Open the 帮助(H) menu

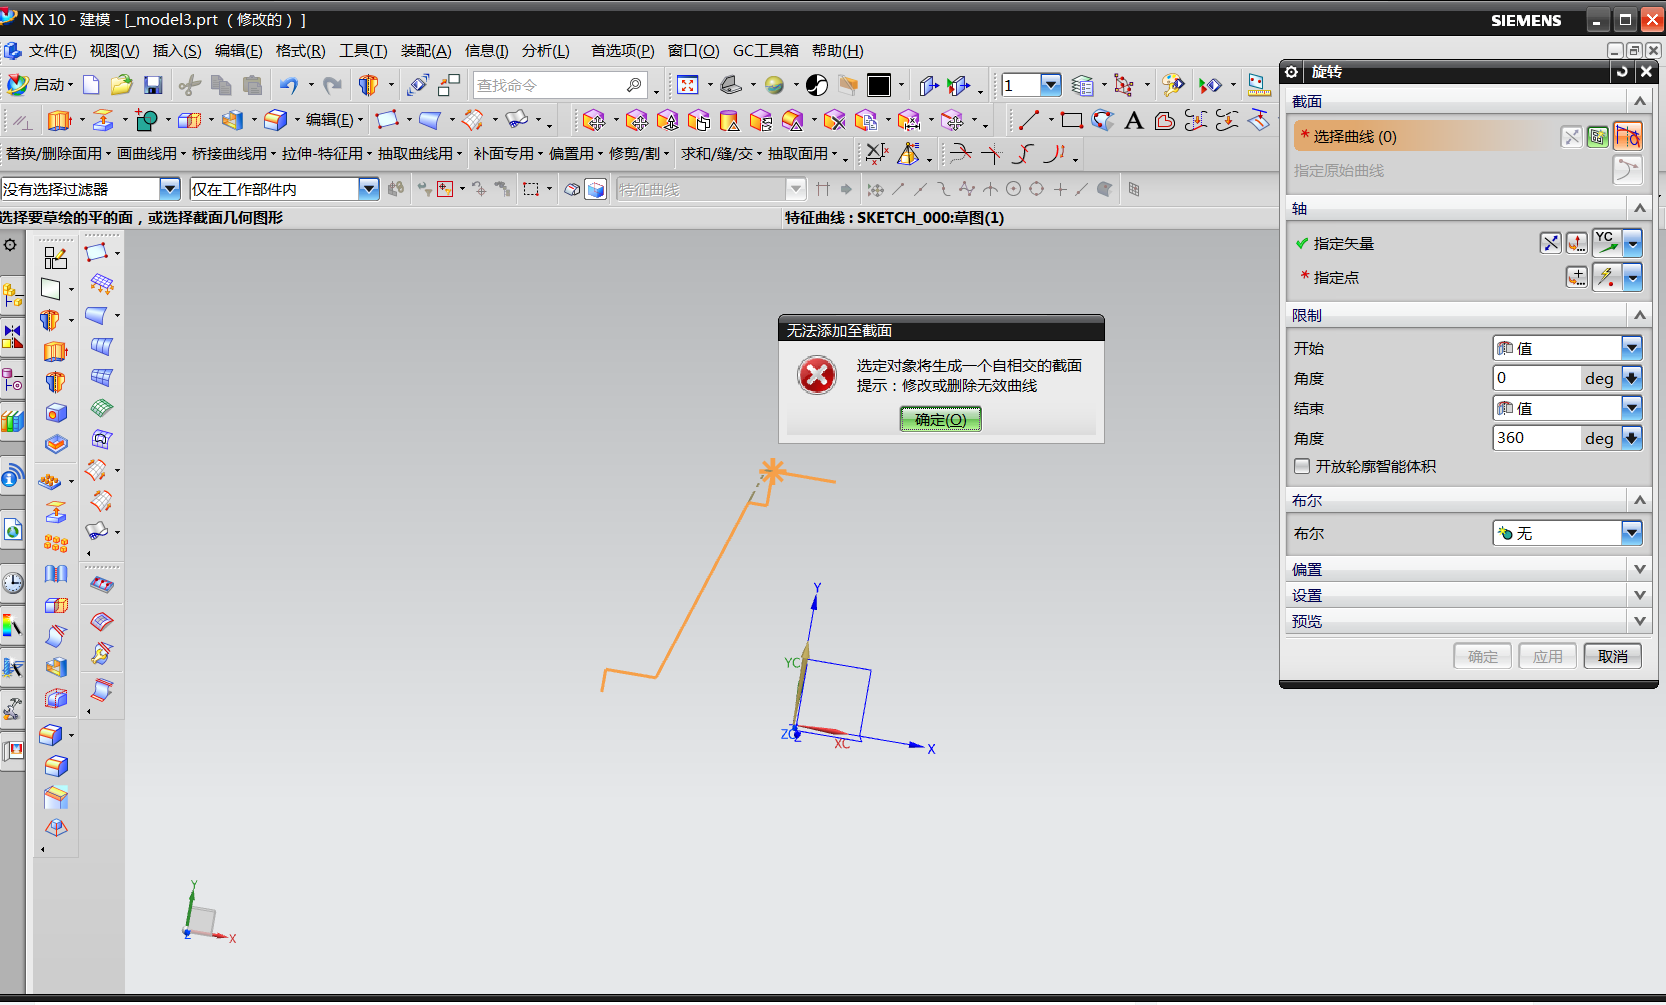[x=837, y=51]
